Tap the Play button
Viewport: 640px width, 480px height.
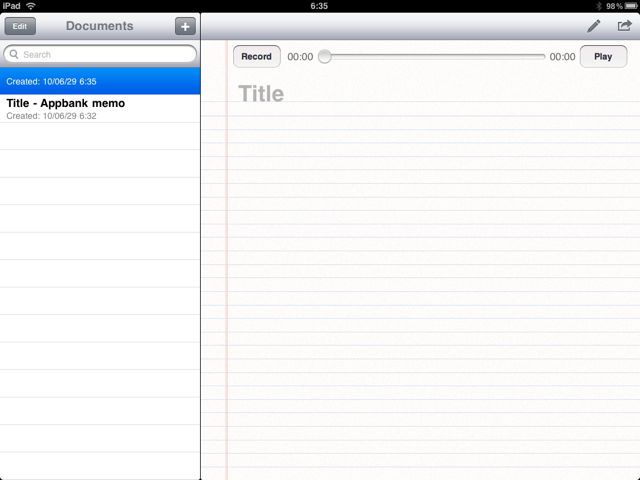603,56
